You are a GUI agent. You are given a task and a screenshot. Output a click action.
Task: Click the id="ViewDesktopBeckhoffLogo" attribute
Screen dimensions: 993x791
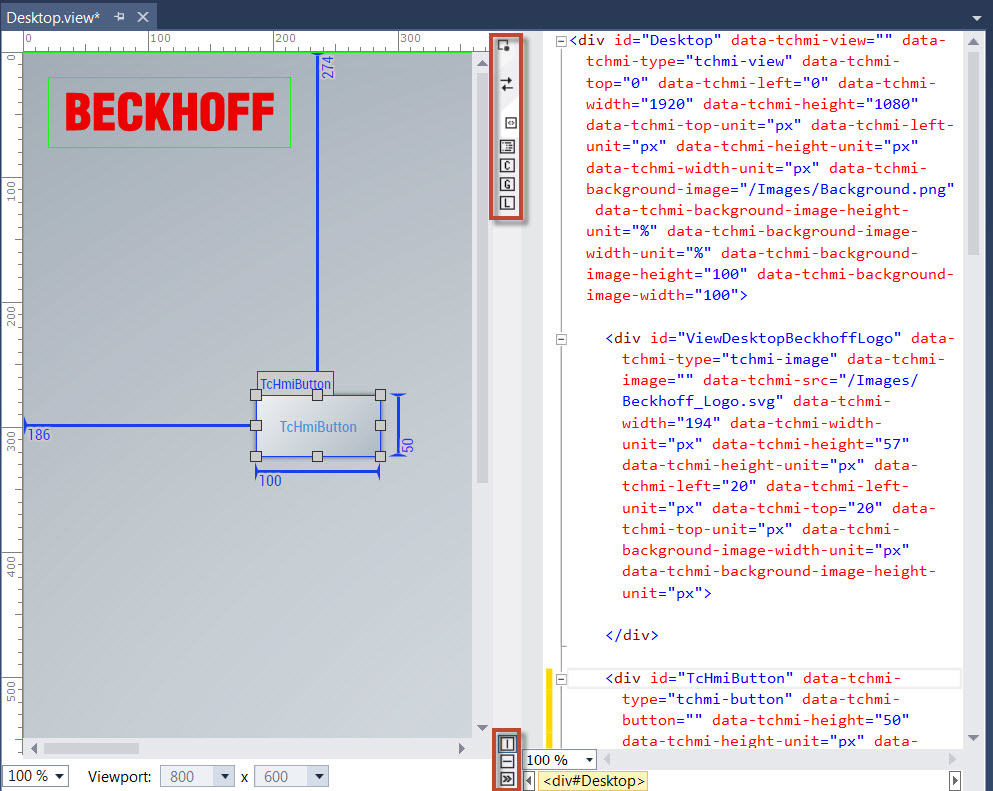tap(776, 338)
